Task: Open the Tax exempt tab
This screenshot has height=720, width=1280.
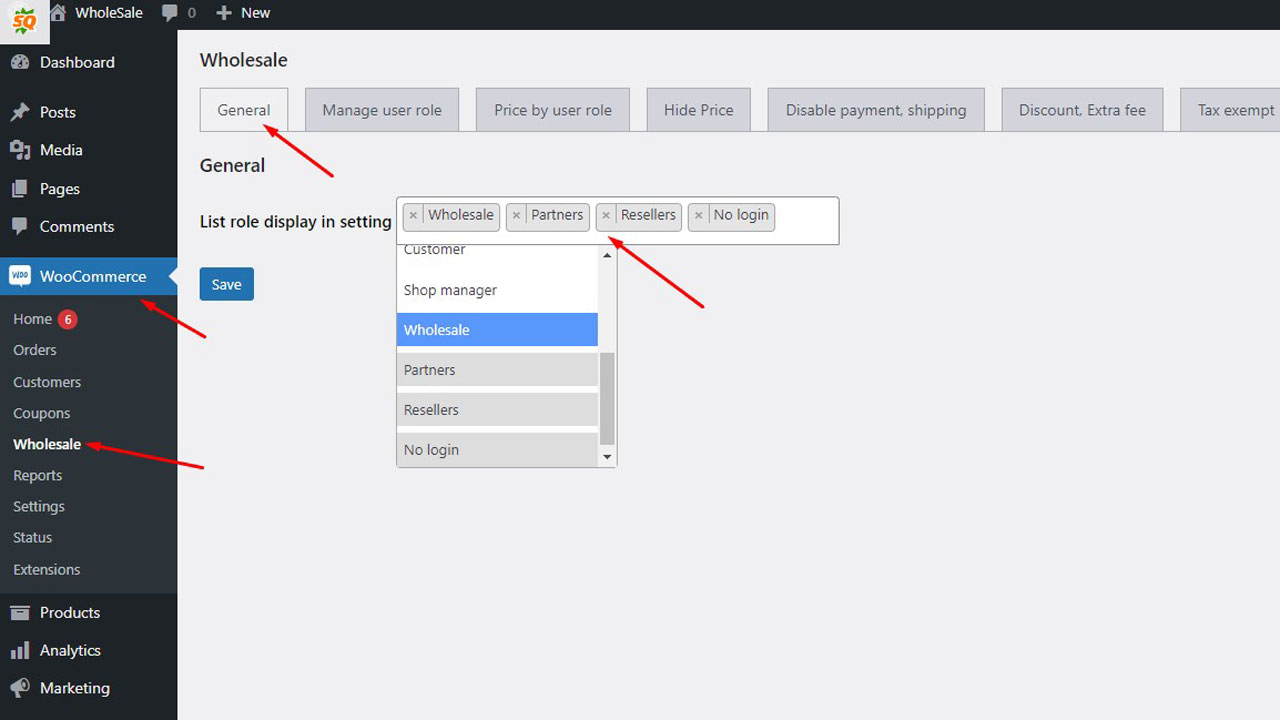Action: (1230, 110)
